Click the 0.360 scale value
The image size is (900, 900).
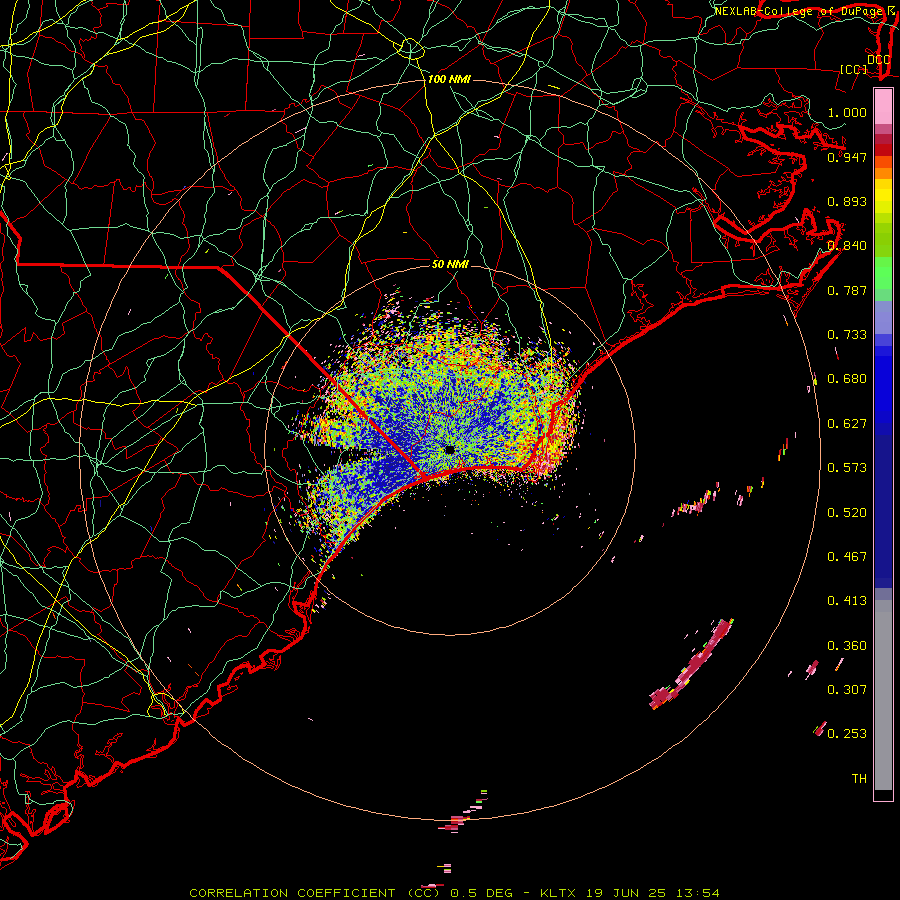click(847, 646)
